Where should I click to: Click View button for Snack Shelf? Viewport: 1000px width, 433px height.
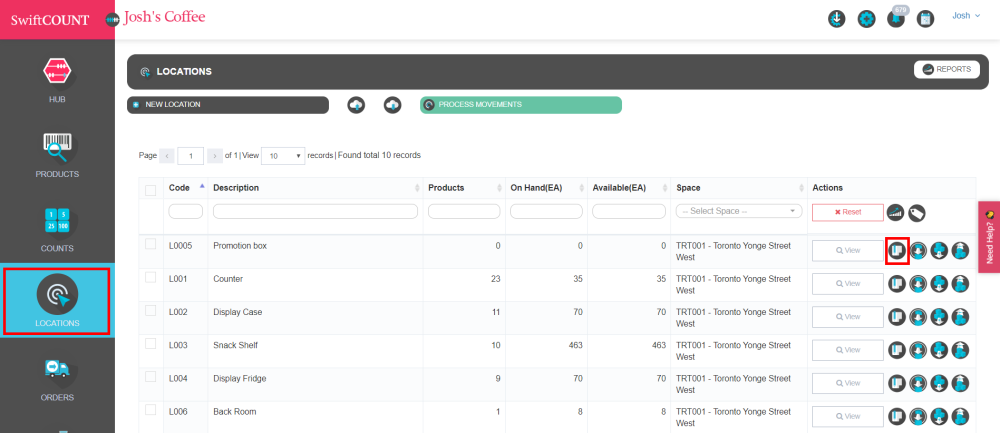pyautogui.click(x=848, y=350)
